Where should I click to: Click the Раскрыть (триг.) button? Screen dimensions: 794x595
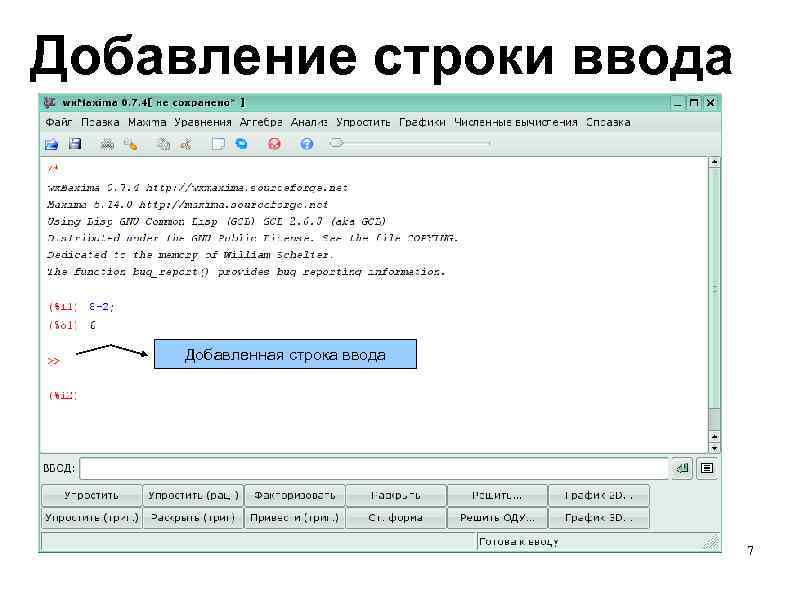pos(193,518)
